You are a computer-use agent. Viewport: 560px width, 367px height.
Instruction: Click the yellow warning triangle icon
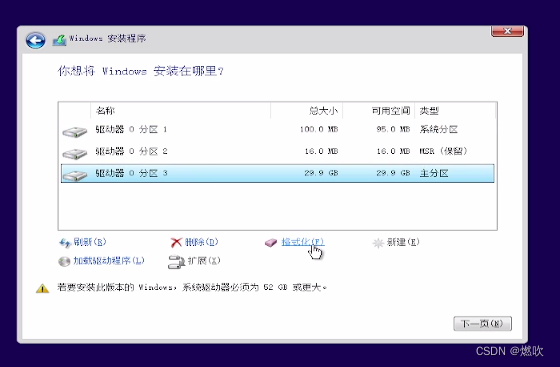[x=42, y=288]
